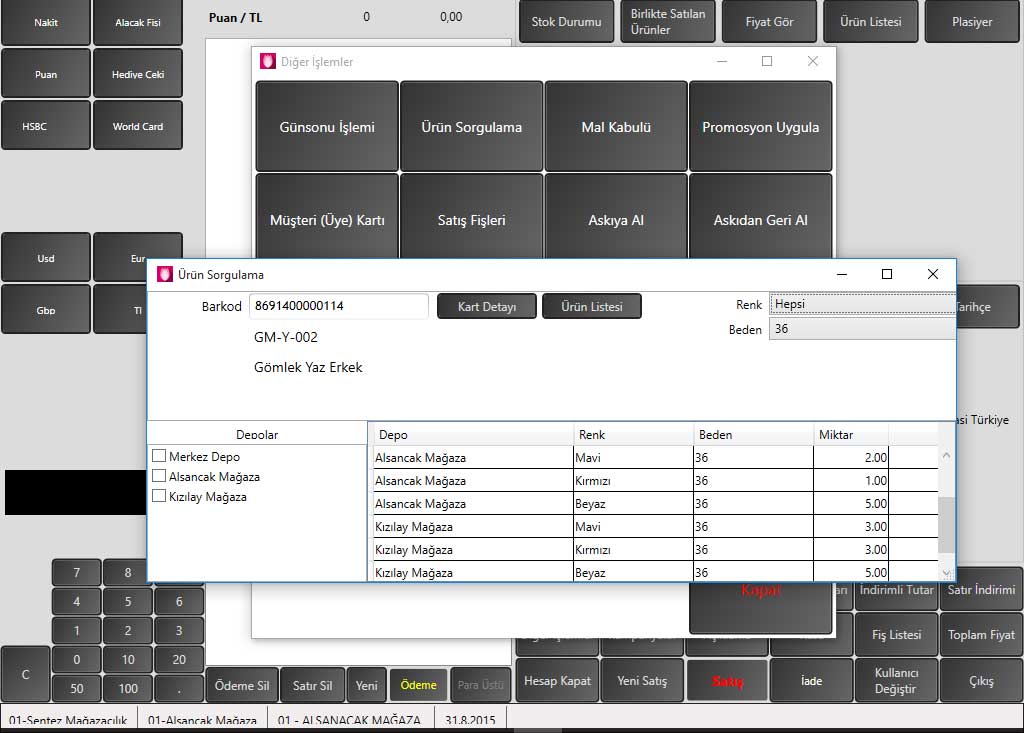Select quantity 2.00 in the table
The width and height of the screenshot is (1024, 733).
click(850, 457)
